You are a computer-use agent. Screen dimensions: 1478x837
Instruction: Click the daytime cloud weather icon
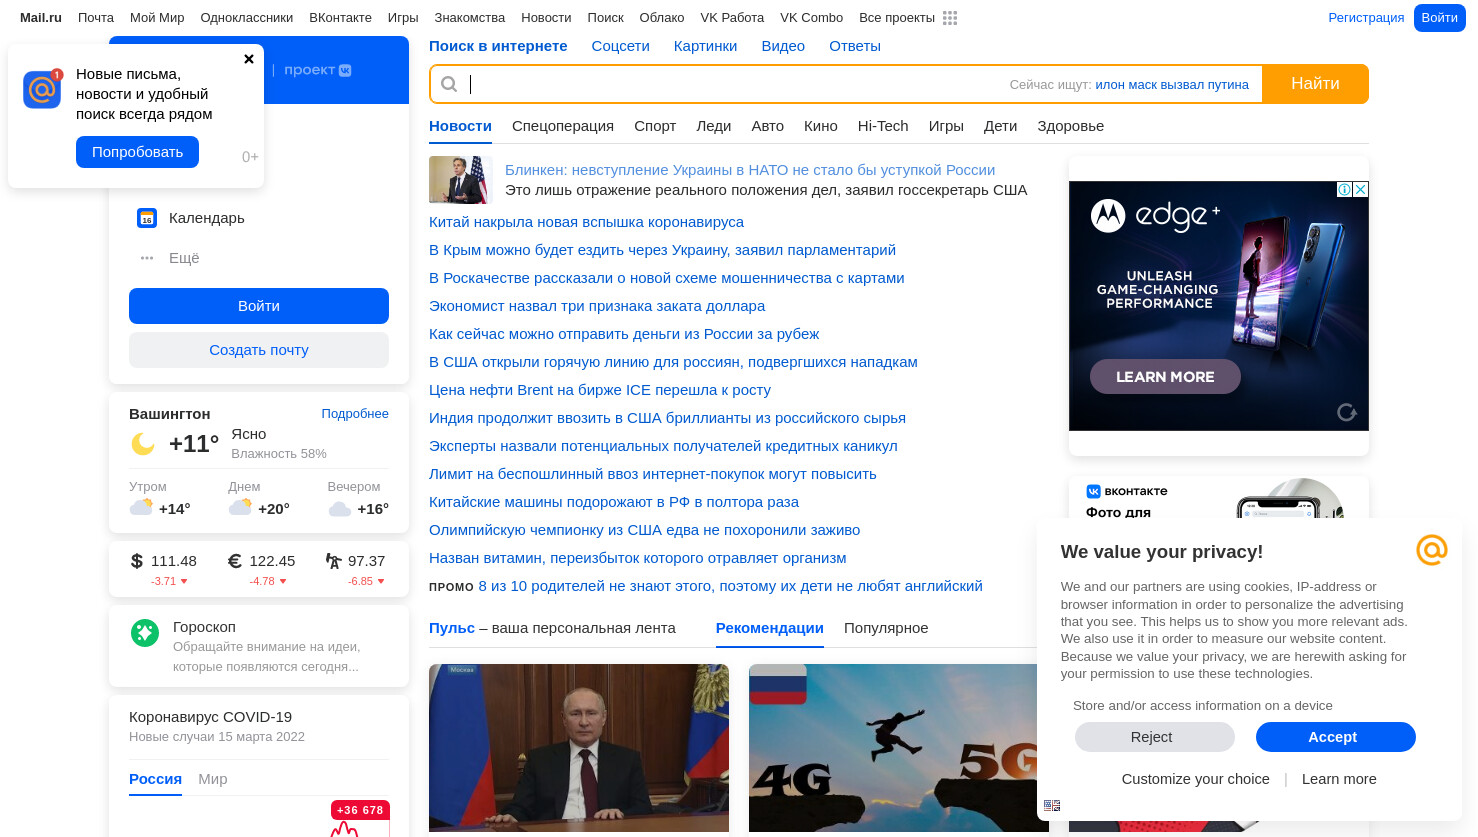pos(240,507)
